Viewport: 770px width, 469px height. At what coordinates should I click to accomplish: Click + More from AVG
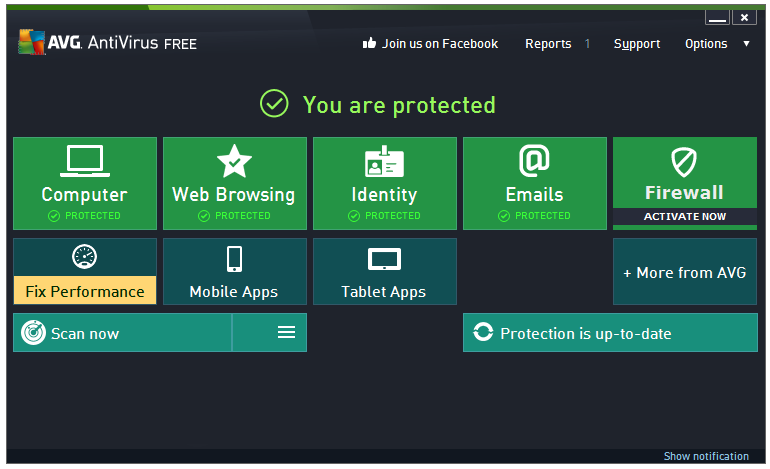click(x=685, y=272)
